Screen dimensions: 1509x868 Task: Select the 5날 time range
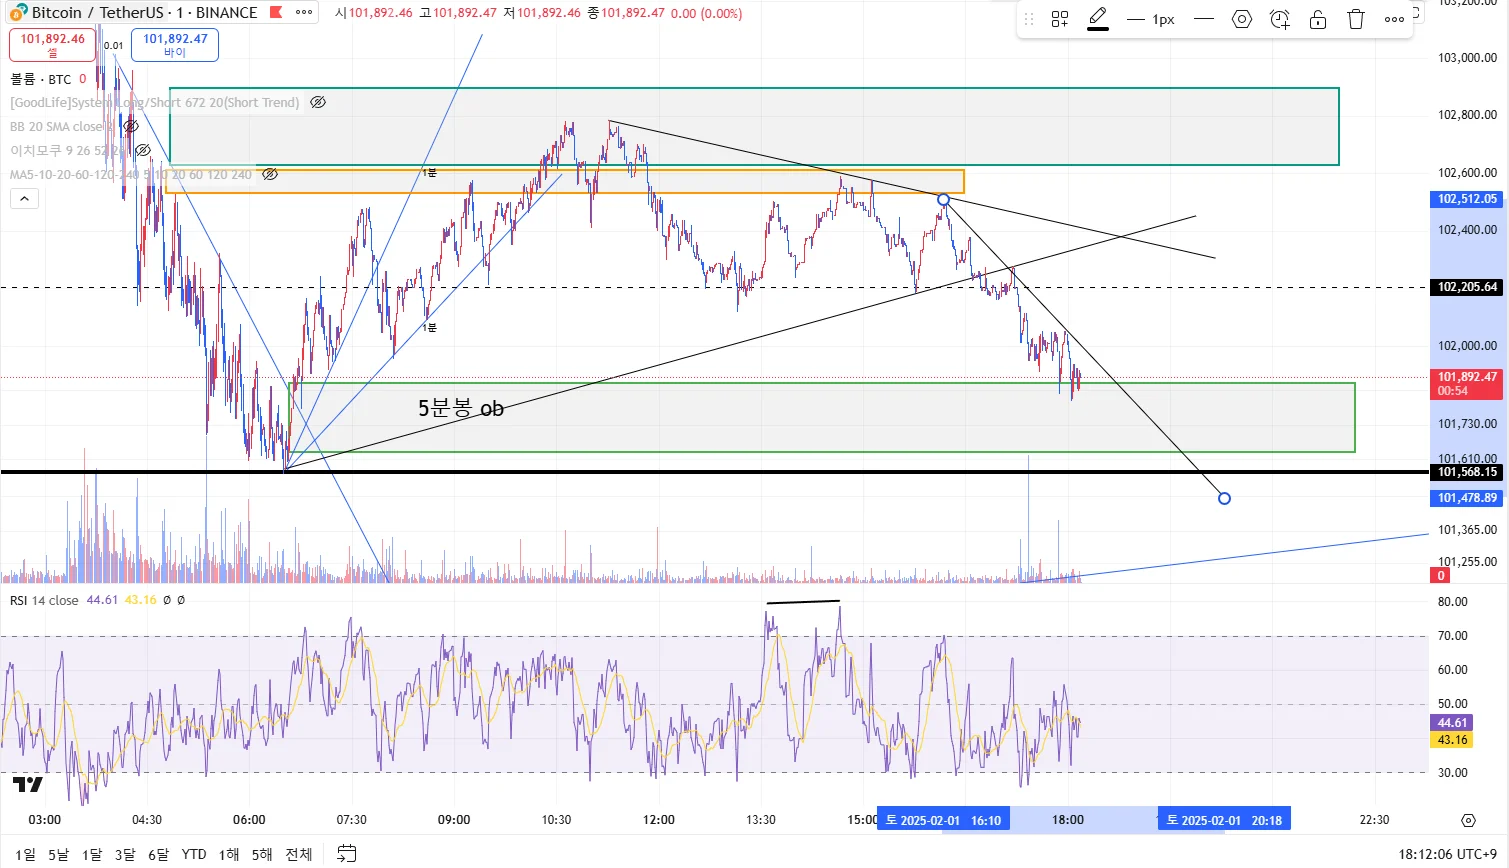pyautogui.click(x=59, y=854)
